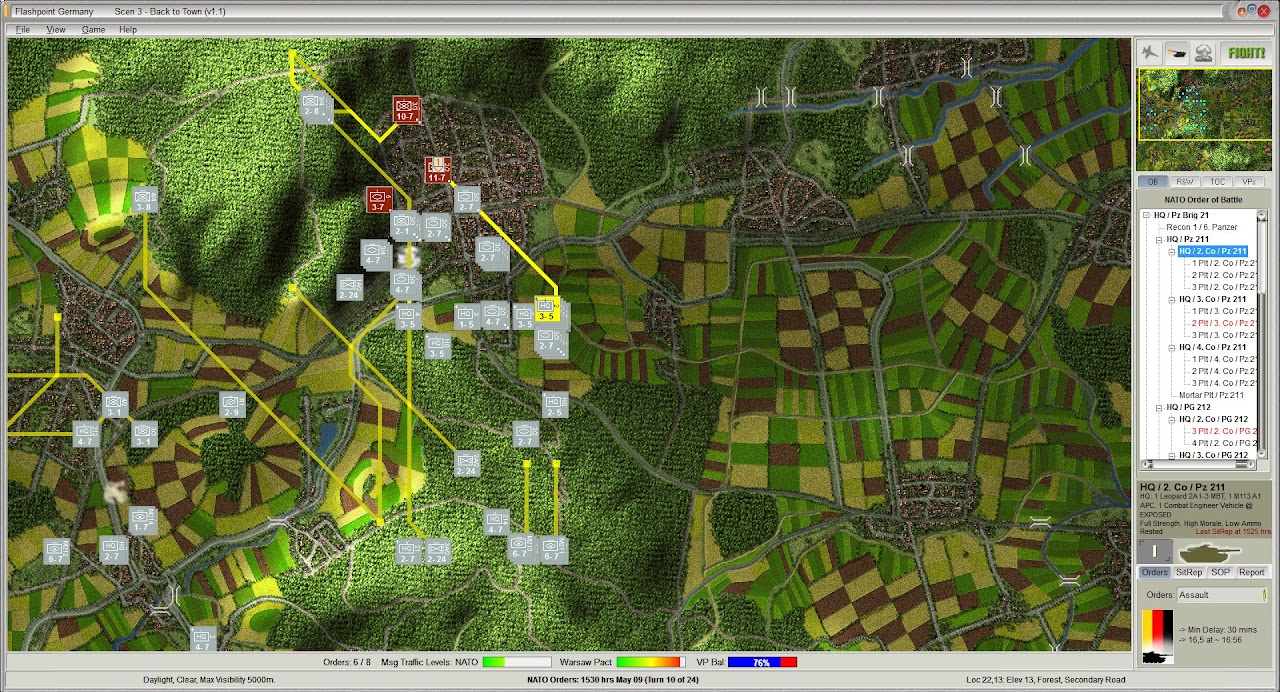
Task: Open the Orders dropdown showing Assault
Action: 1222,594
